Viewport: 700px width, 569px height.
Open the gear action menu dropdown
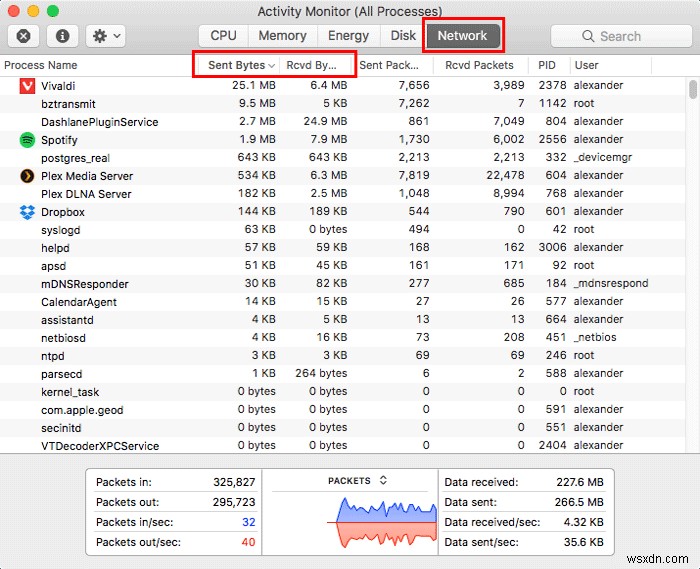(x=106, y=36)
